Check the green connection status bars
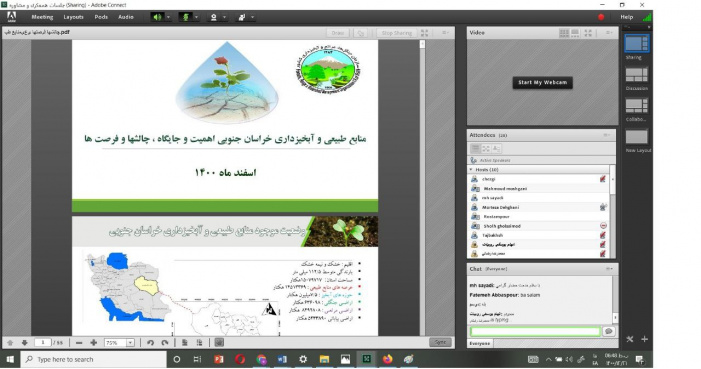The image size is (701, 369). tap(646, 17)
